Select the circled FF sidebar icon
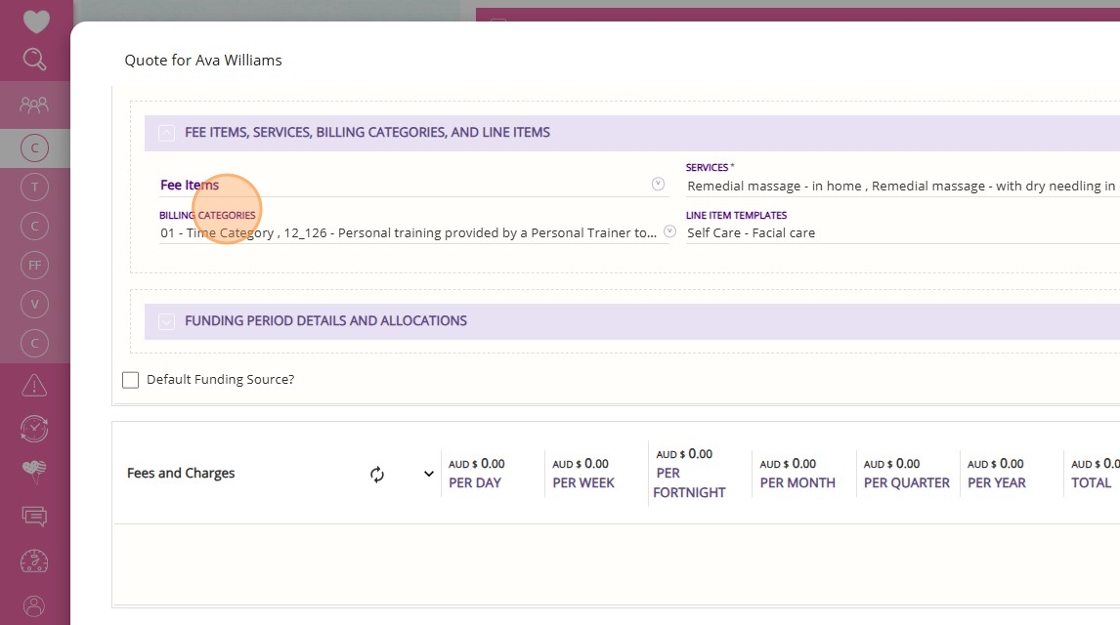1120x625 pixels. 34,266
